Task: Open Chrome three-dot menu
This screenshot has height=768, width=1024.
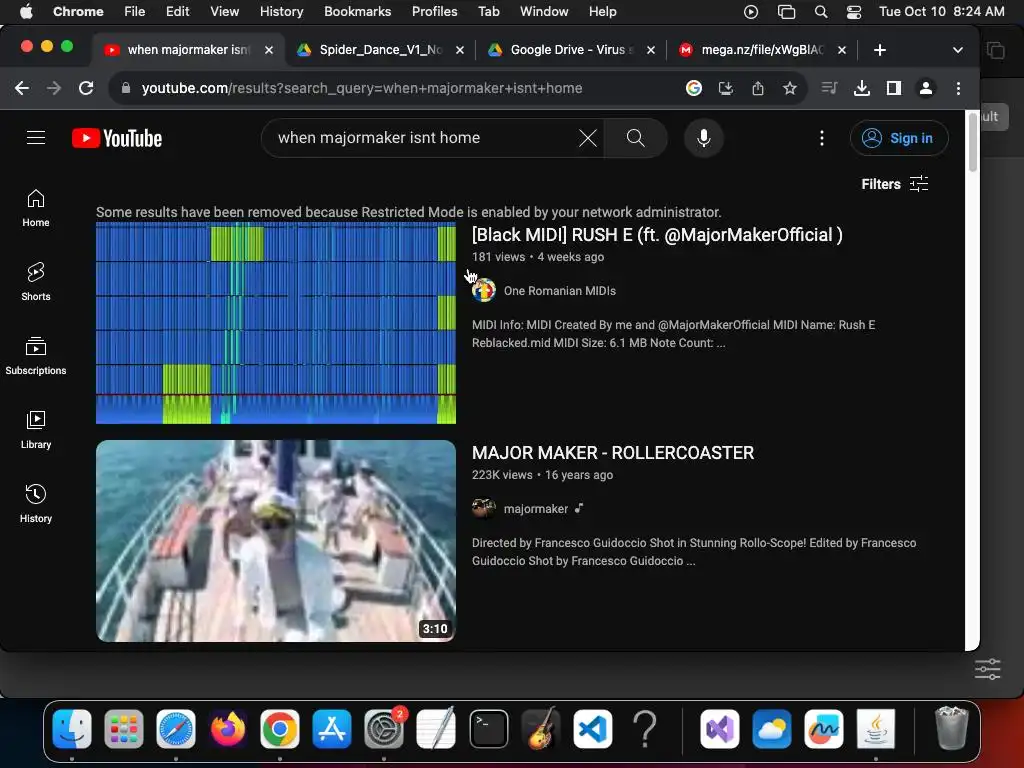Action: coord(958,88)
